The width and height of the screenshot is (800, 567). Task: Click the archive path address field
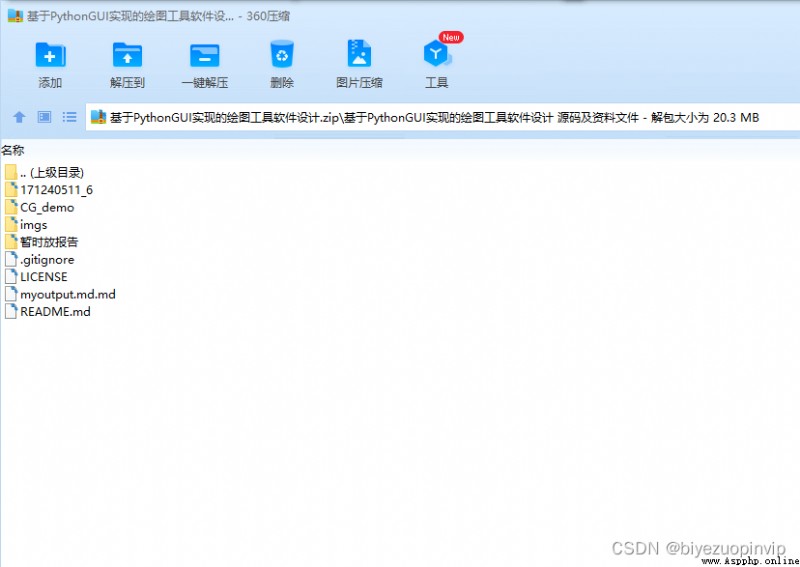pos(442,117)
